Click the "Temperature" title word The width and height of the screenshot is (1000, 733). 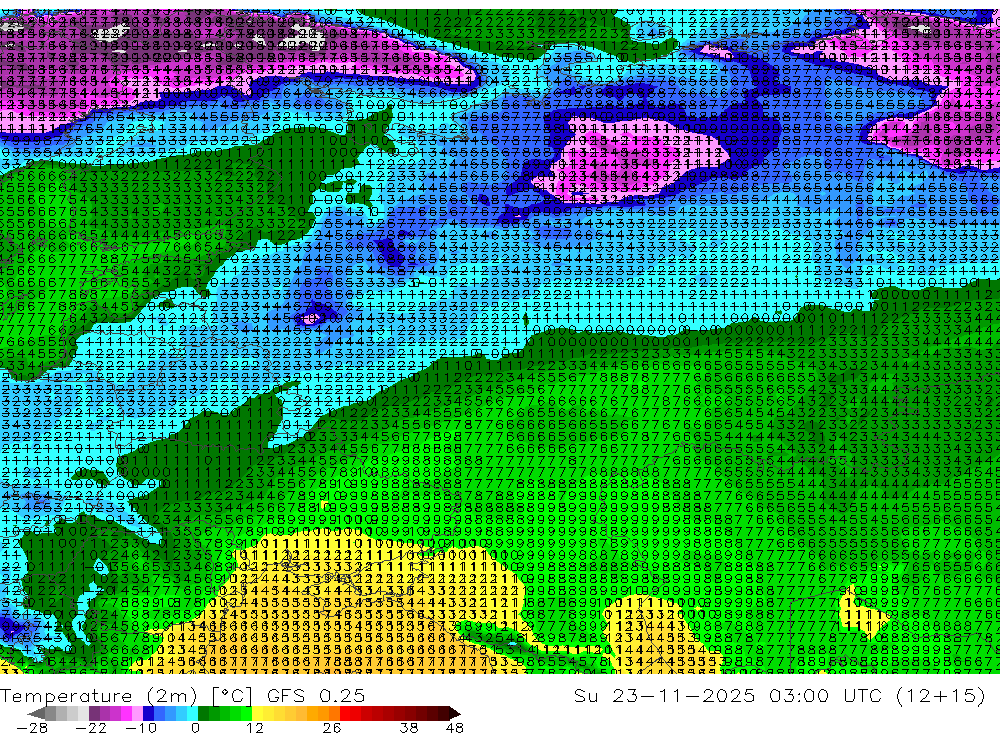pyautogui.click(x=66, y=696)
